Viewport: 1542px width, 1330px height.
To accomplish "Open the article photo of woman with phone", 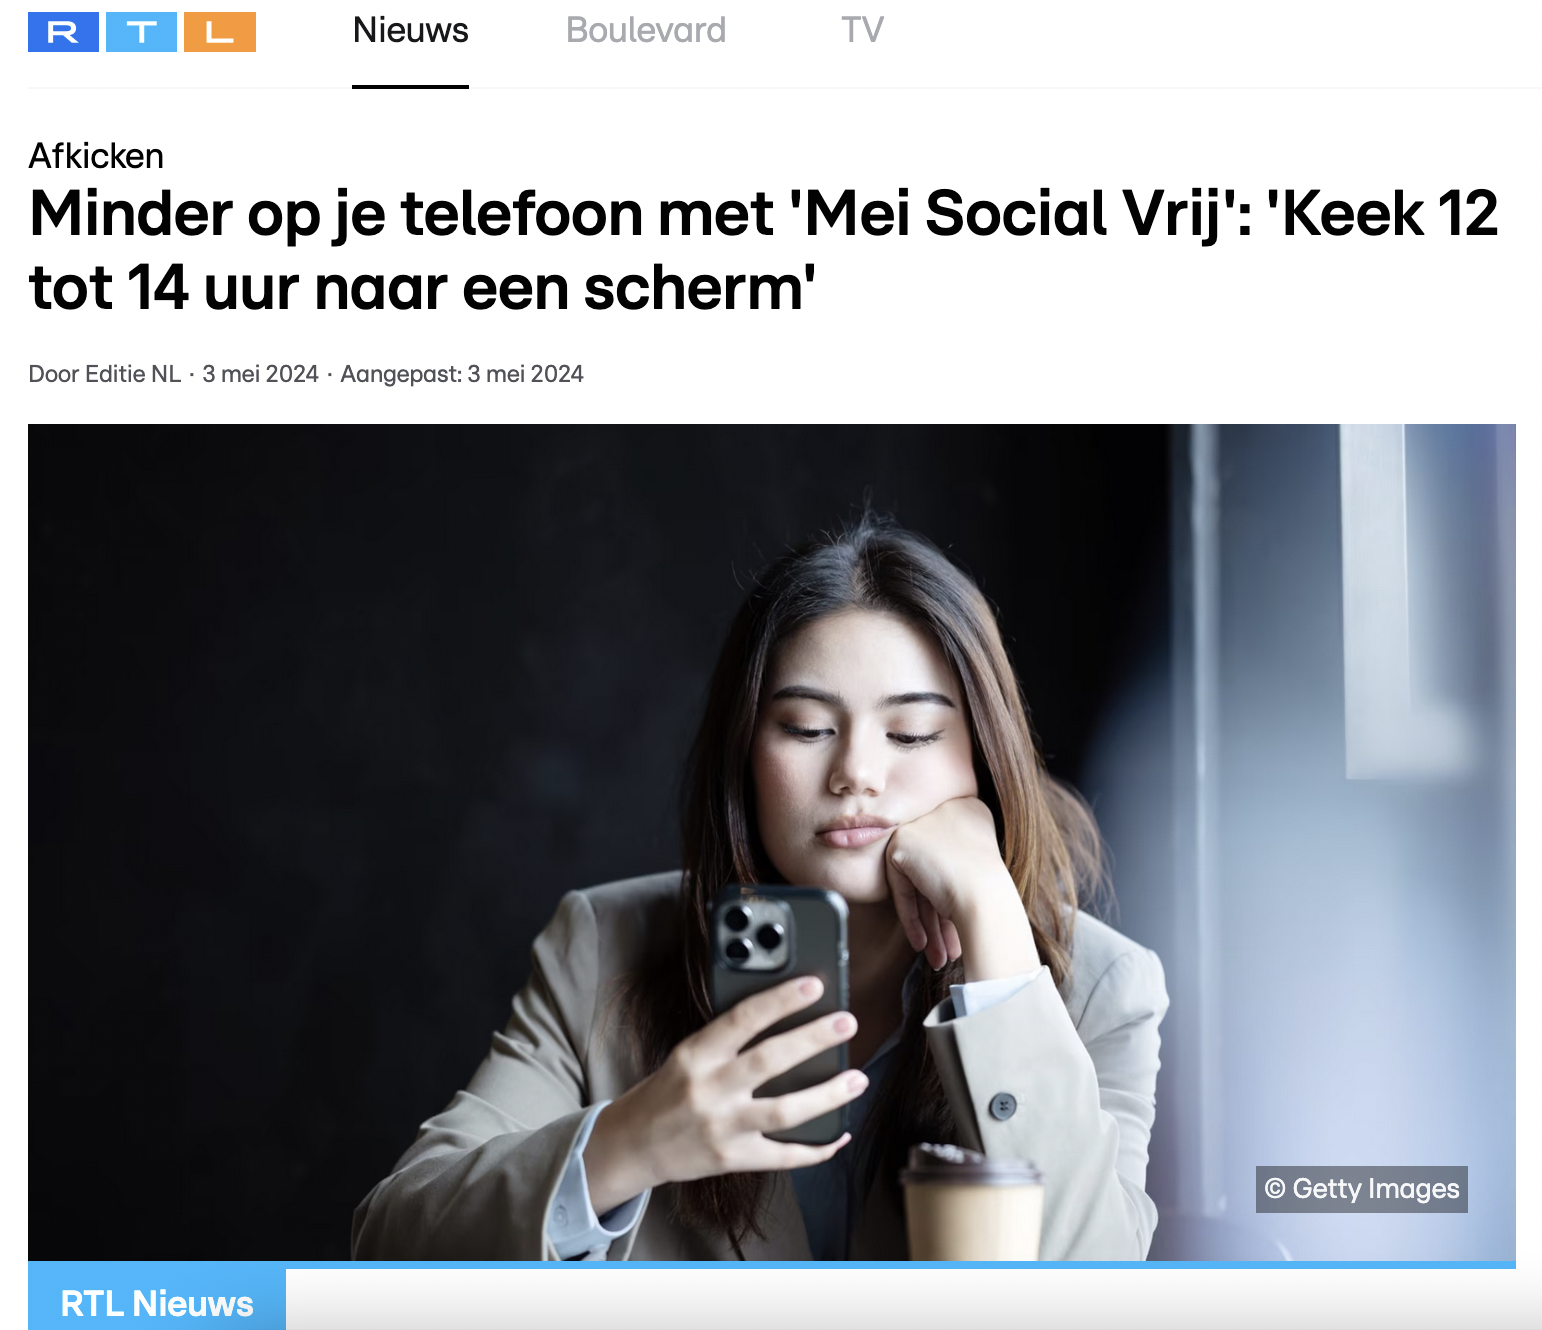I will 772,842.
